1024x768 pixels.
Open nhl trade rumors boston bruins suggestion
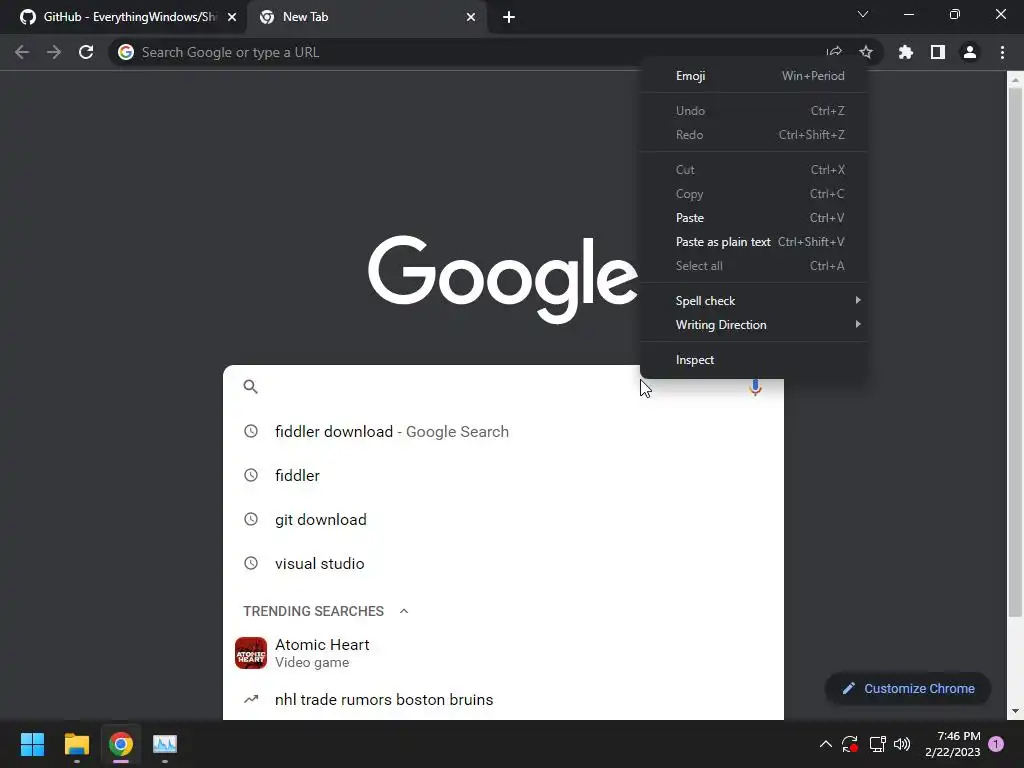(x=503, y=699)
